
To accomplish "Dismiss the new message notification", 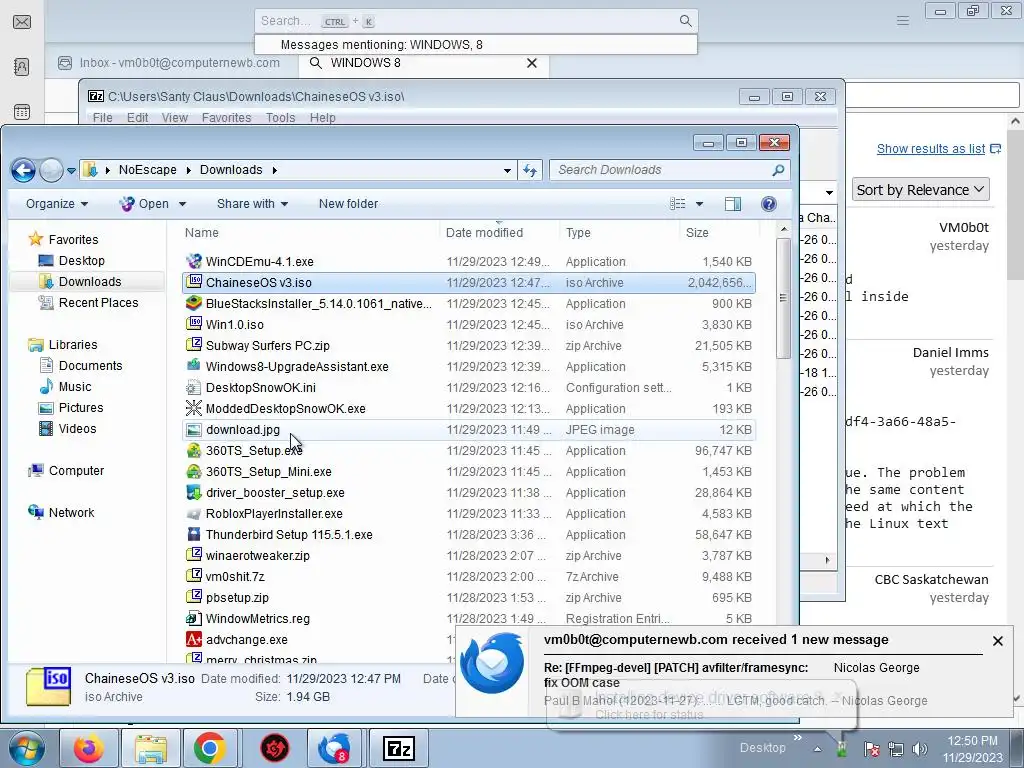I will (x=997, y=641).
